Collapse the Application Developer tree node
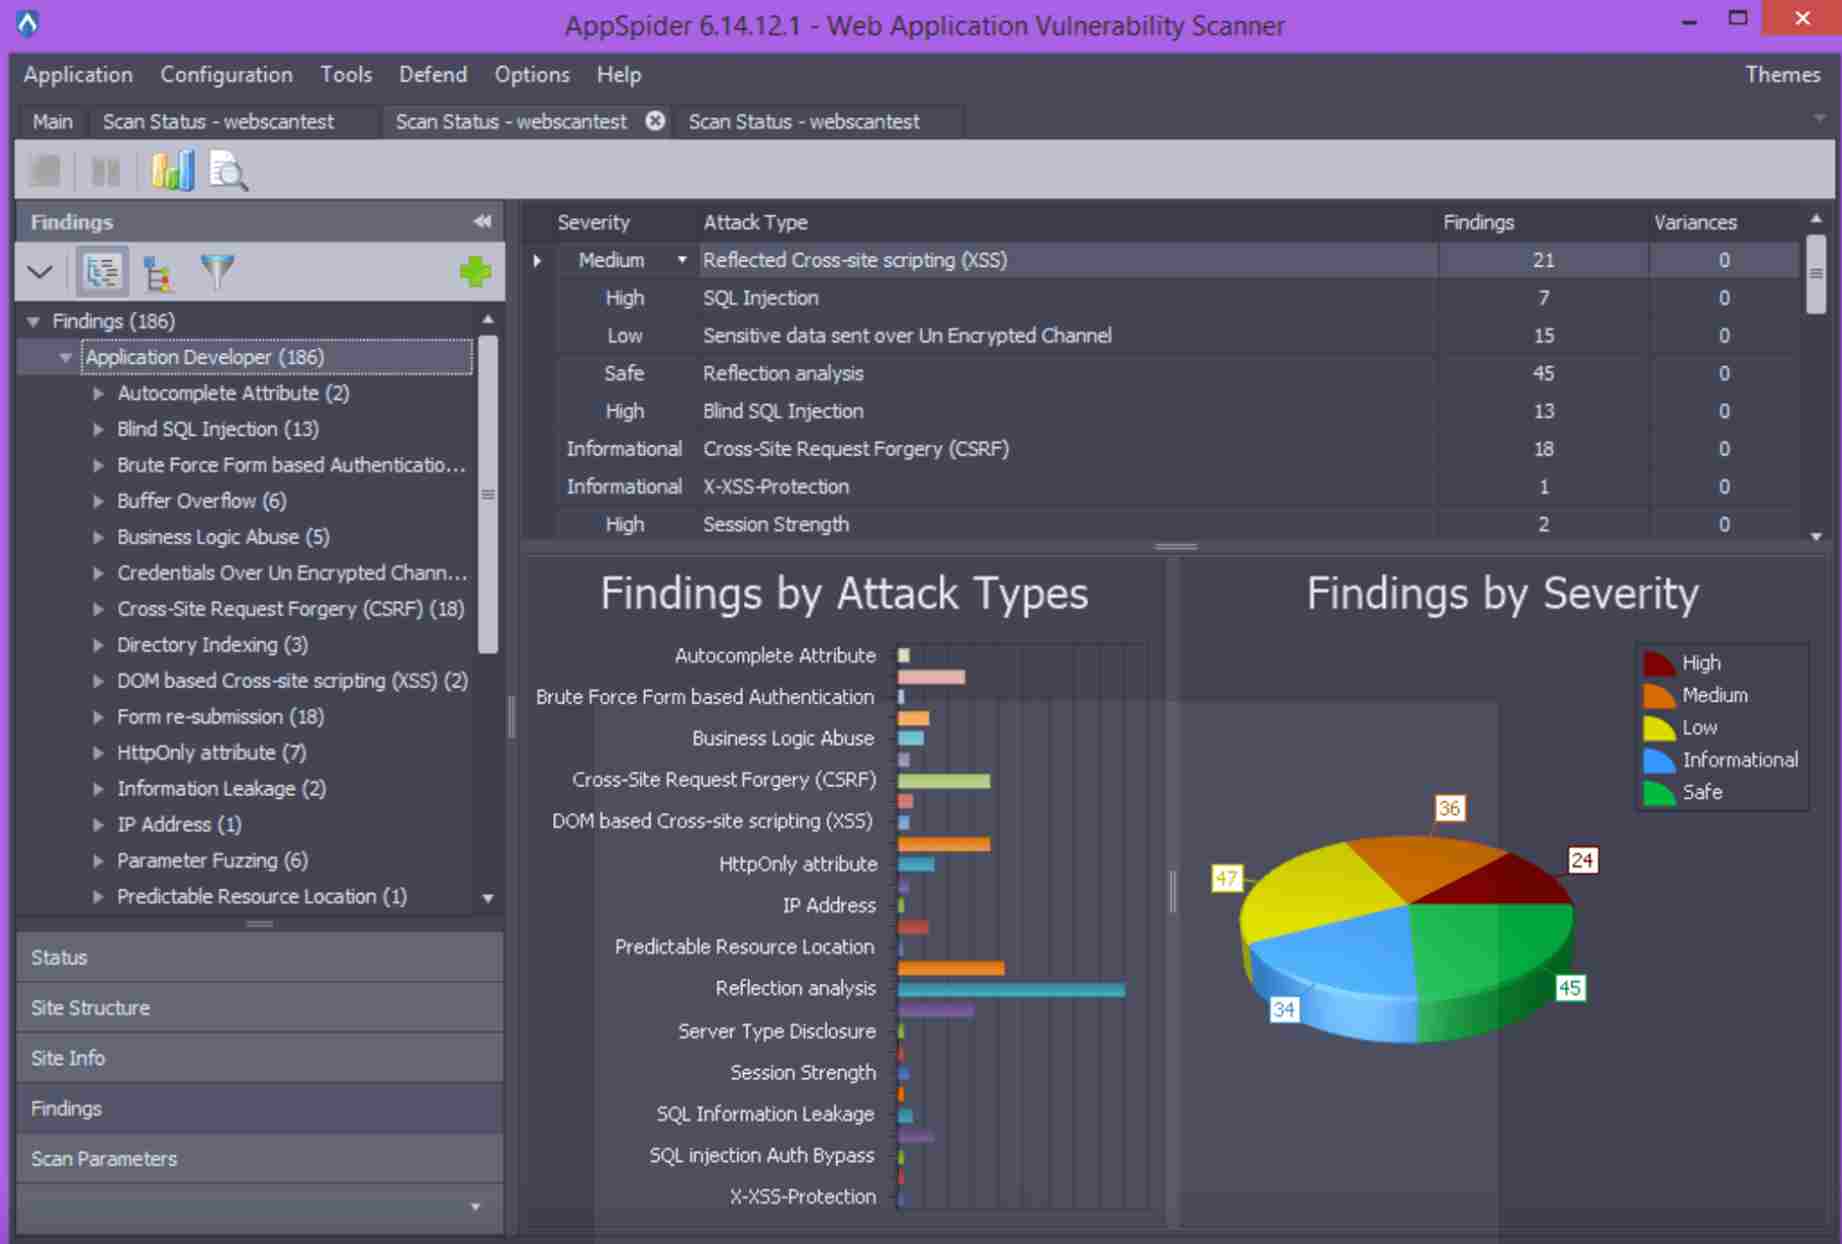 66,357
